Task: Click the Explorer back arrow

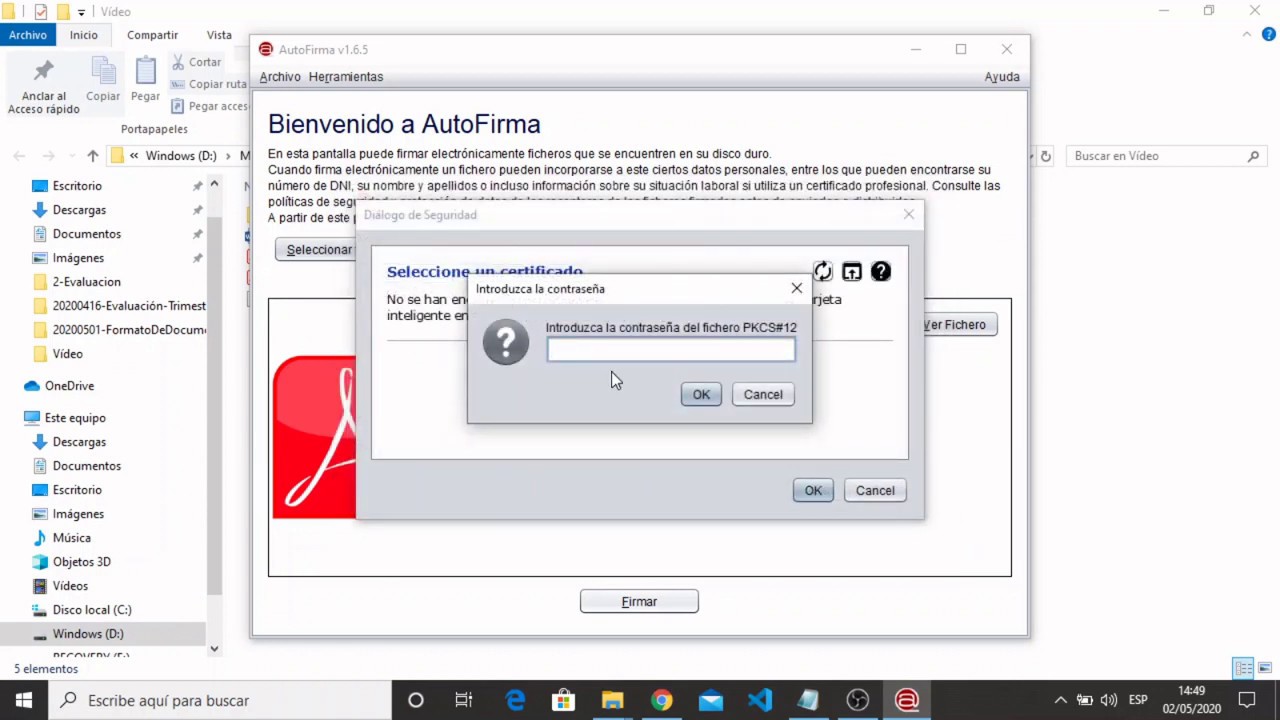Action: coord(19,156)
